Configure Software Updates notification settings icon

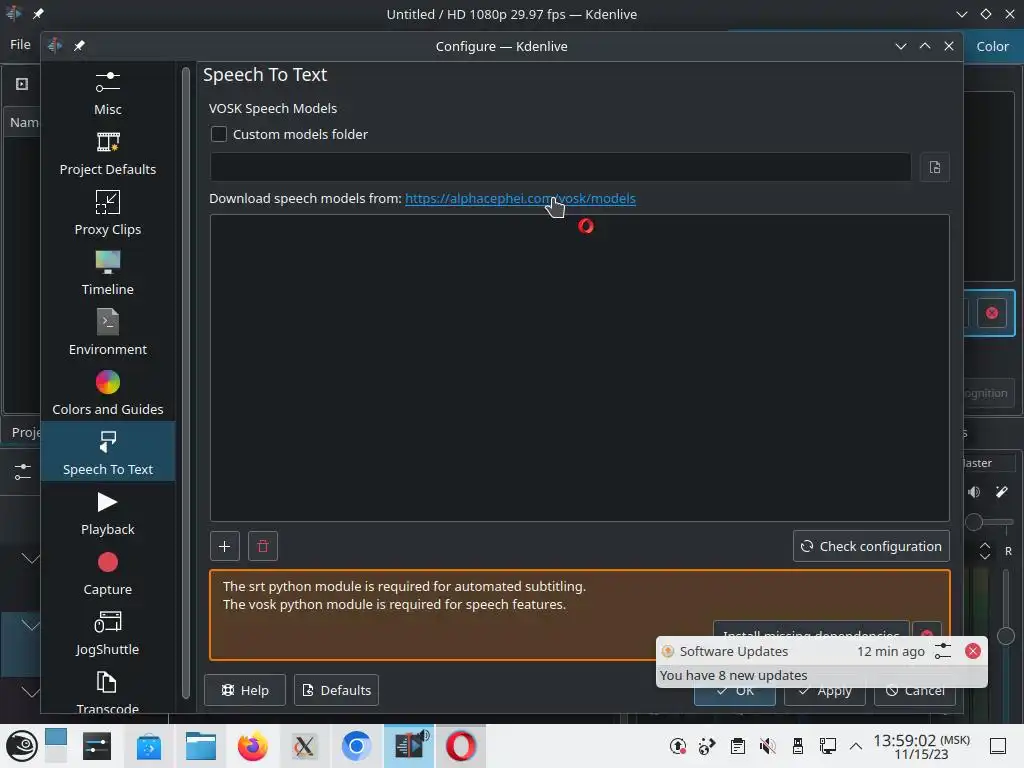point(942,650)
